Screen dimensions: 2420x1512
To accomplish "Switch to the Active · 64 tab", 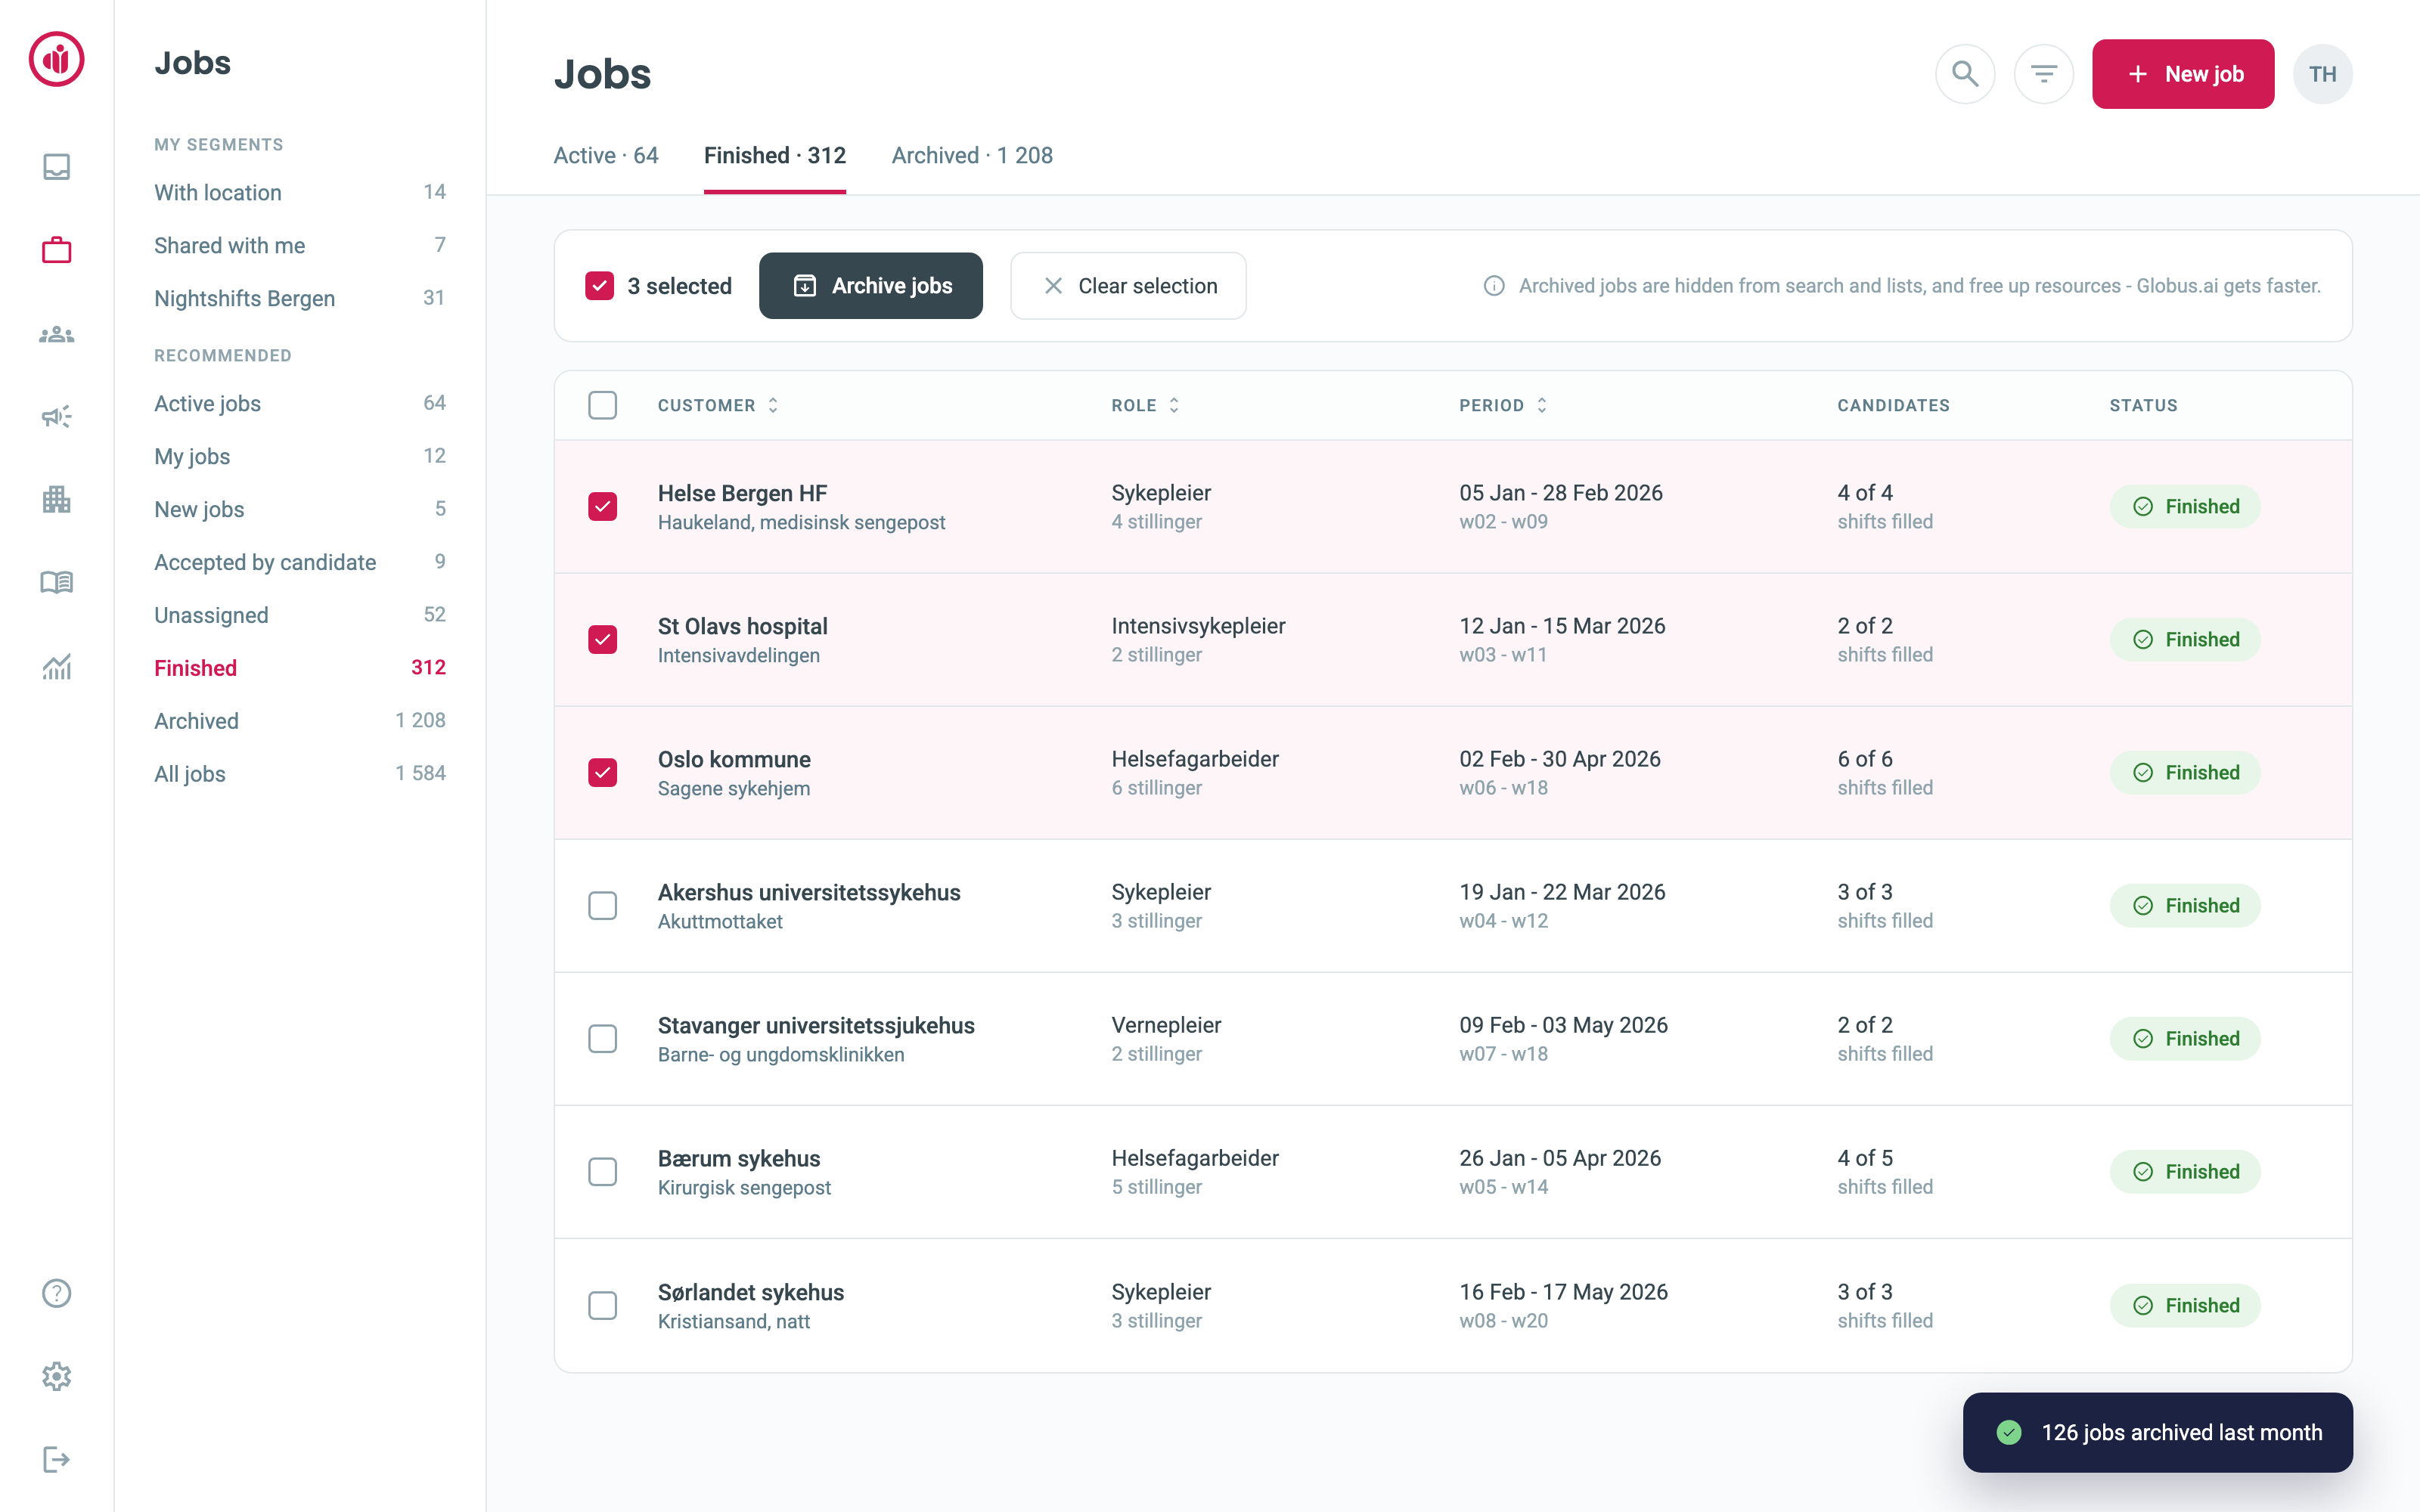I will (x=606, y=155).
